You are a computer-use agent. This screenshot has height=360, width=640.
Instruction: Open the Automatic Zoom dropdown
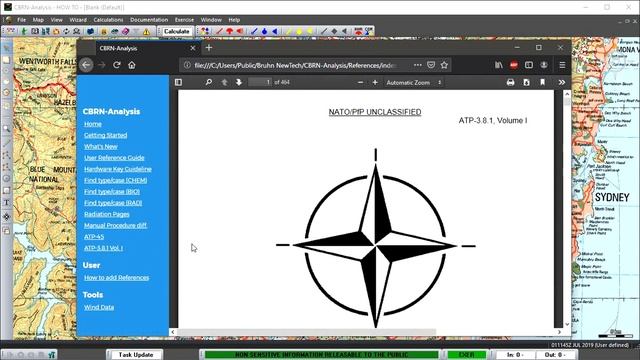(x=413, y=82)
